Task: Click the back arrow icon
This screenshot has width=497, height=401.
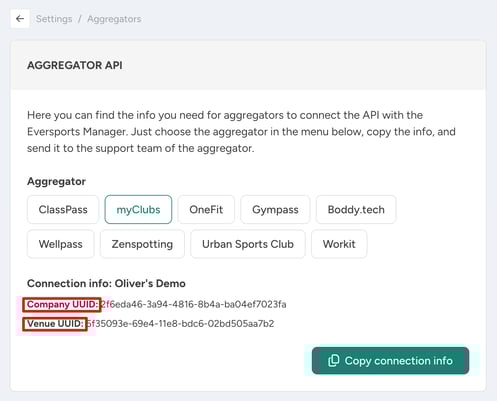Action: pyautogui.click(x=20, y=19)
